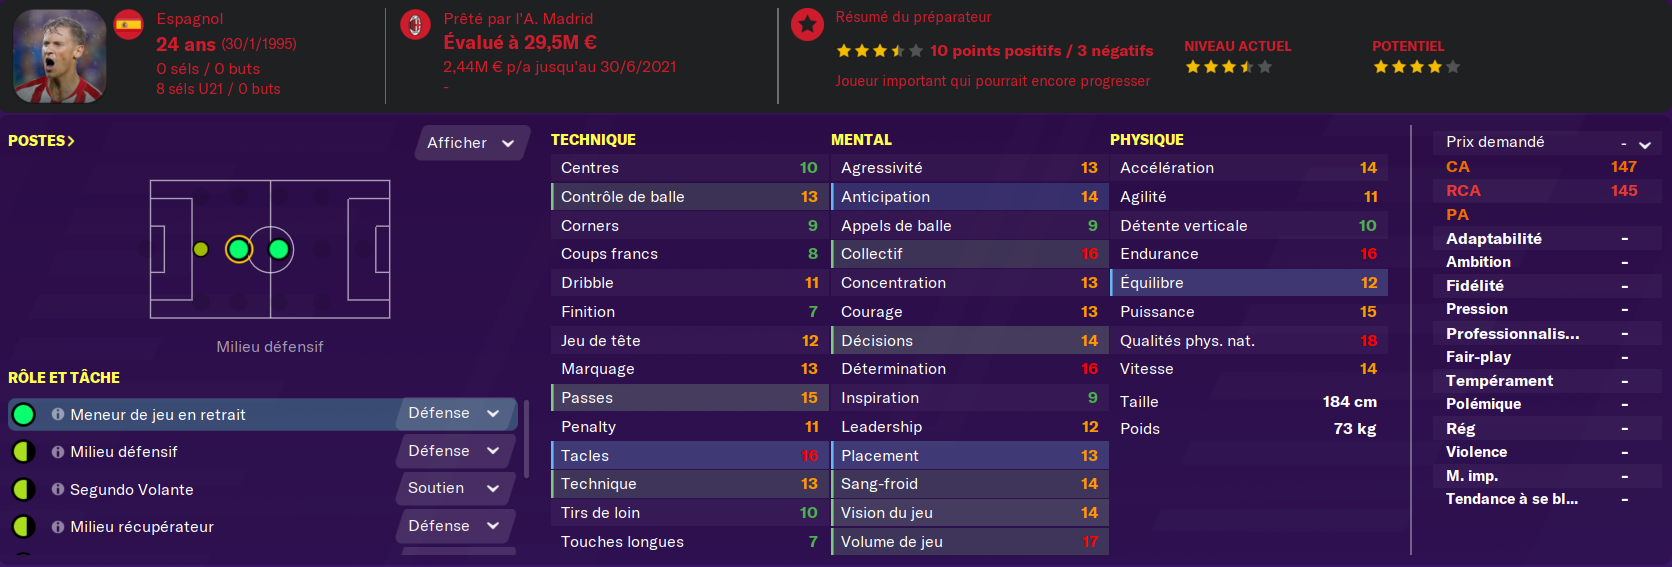Click the Potentiel star rating
The height and width of the screenshot is (567, 1672).
pos(1416,67)
